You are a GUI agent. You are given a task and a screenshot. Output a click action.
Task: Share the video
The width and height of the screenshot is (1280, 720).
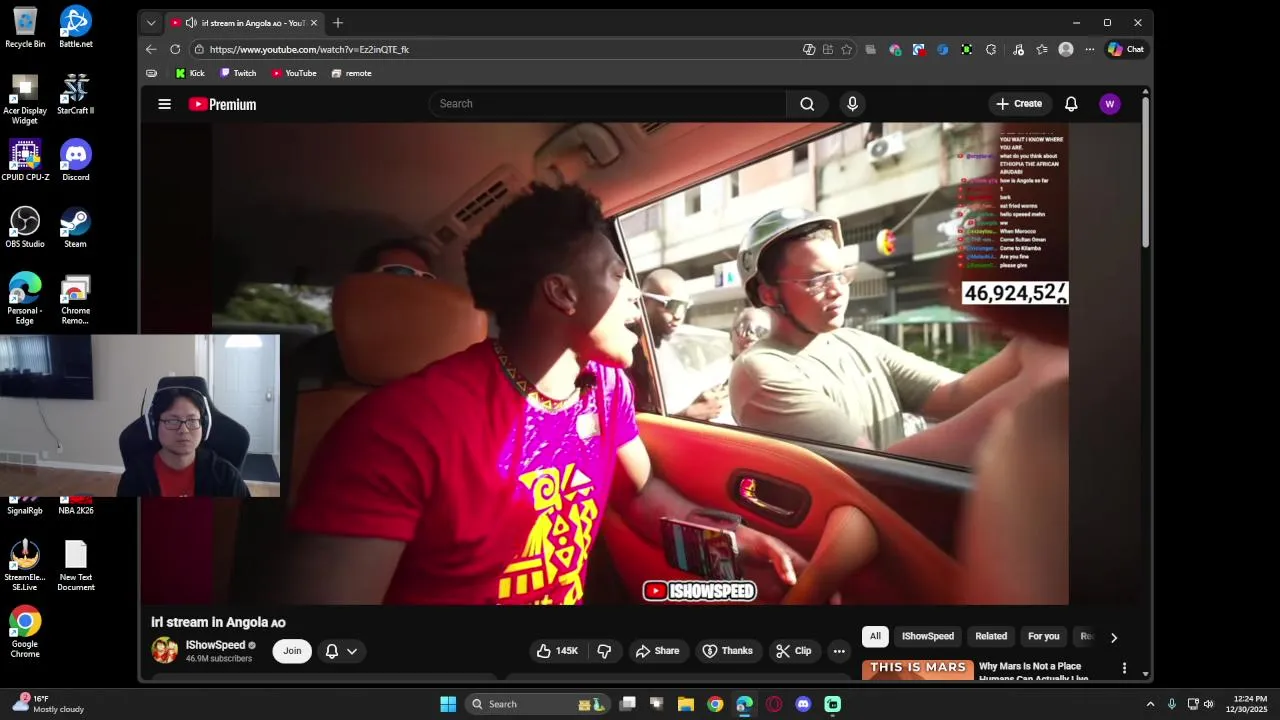tap(657, 651)
